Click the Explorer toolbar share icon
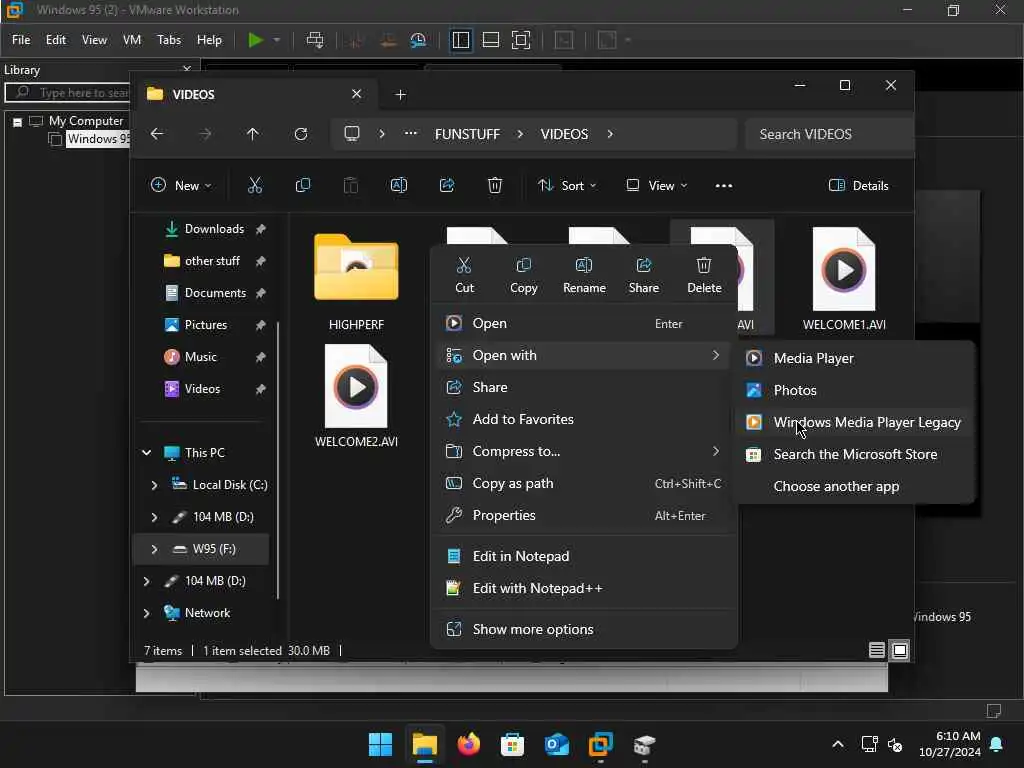1024x768 pixels. click(x=447, y=185)
